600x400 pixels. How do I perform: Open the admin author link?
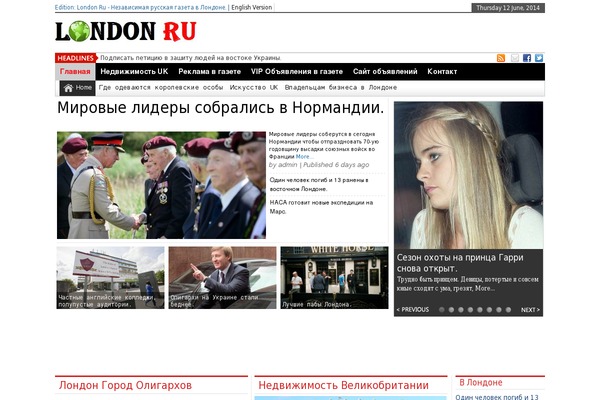(x=287, y=165)
